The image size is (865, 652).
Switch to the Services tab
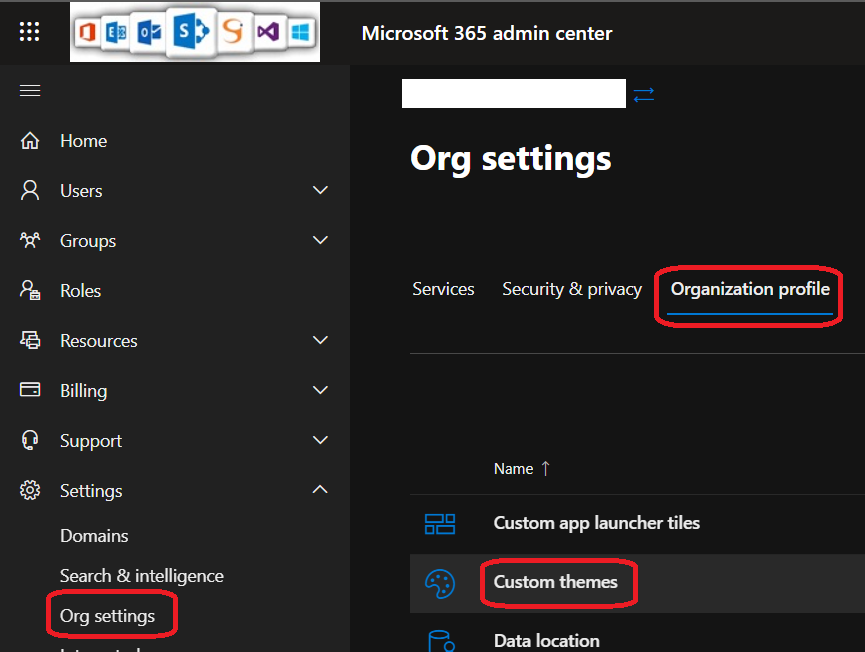point(443,289)
